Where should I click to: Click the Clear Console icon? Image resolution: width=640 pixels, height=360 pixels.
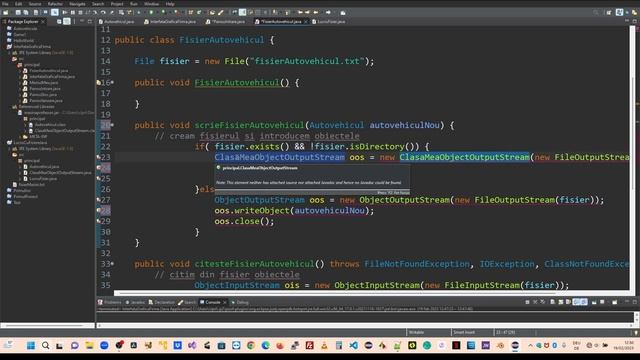pos(552,302)
